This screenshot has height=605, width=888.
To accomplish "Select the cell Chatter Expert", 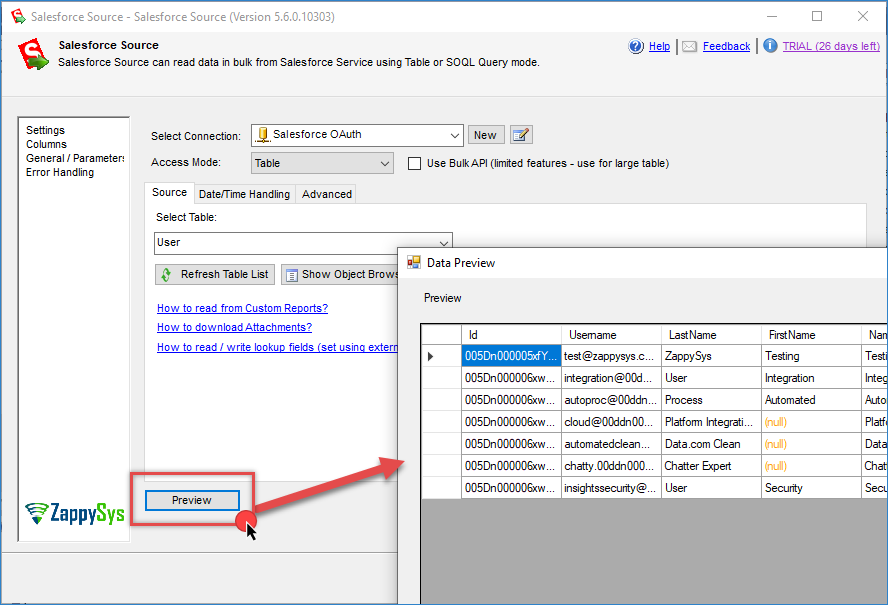I will pos(711,466).
